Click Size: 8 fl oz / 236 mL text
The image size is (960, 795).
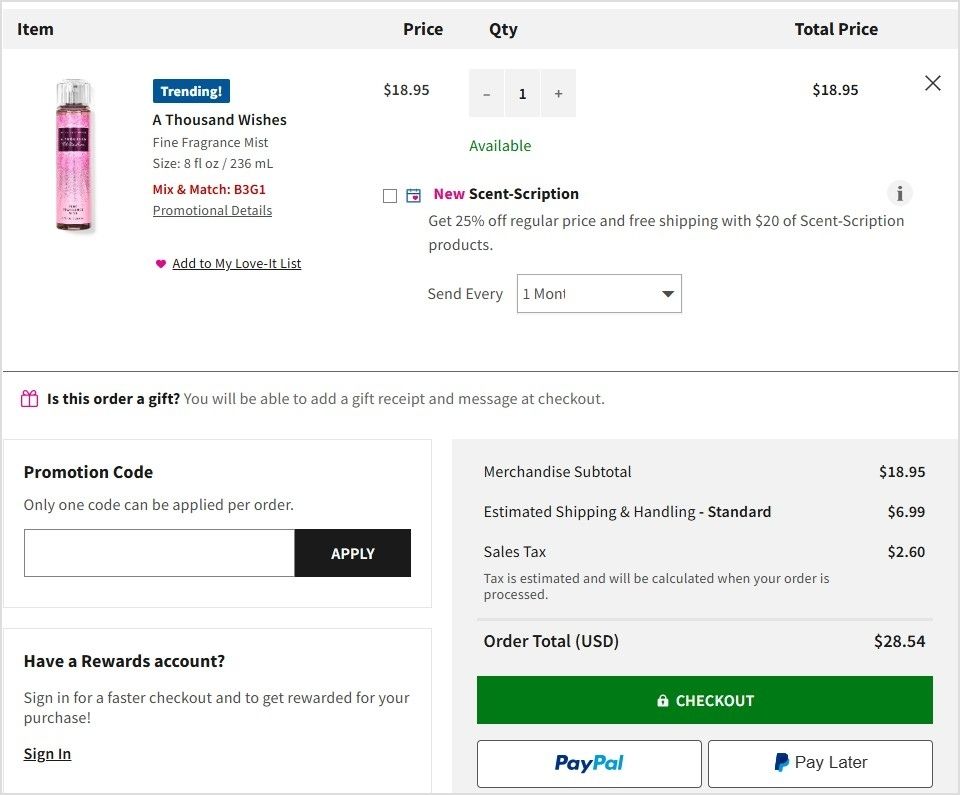tap(213, 164)
